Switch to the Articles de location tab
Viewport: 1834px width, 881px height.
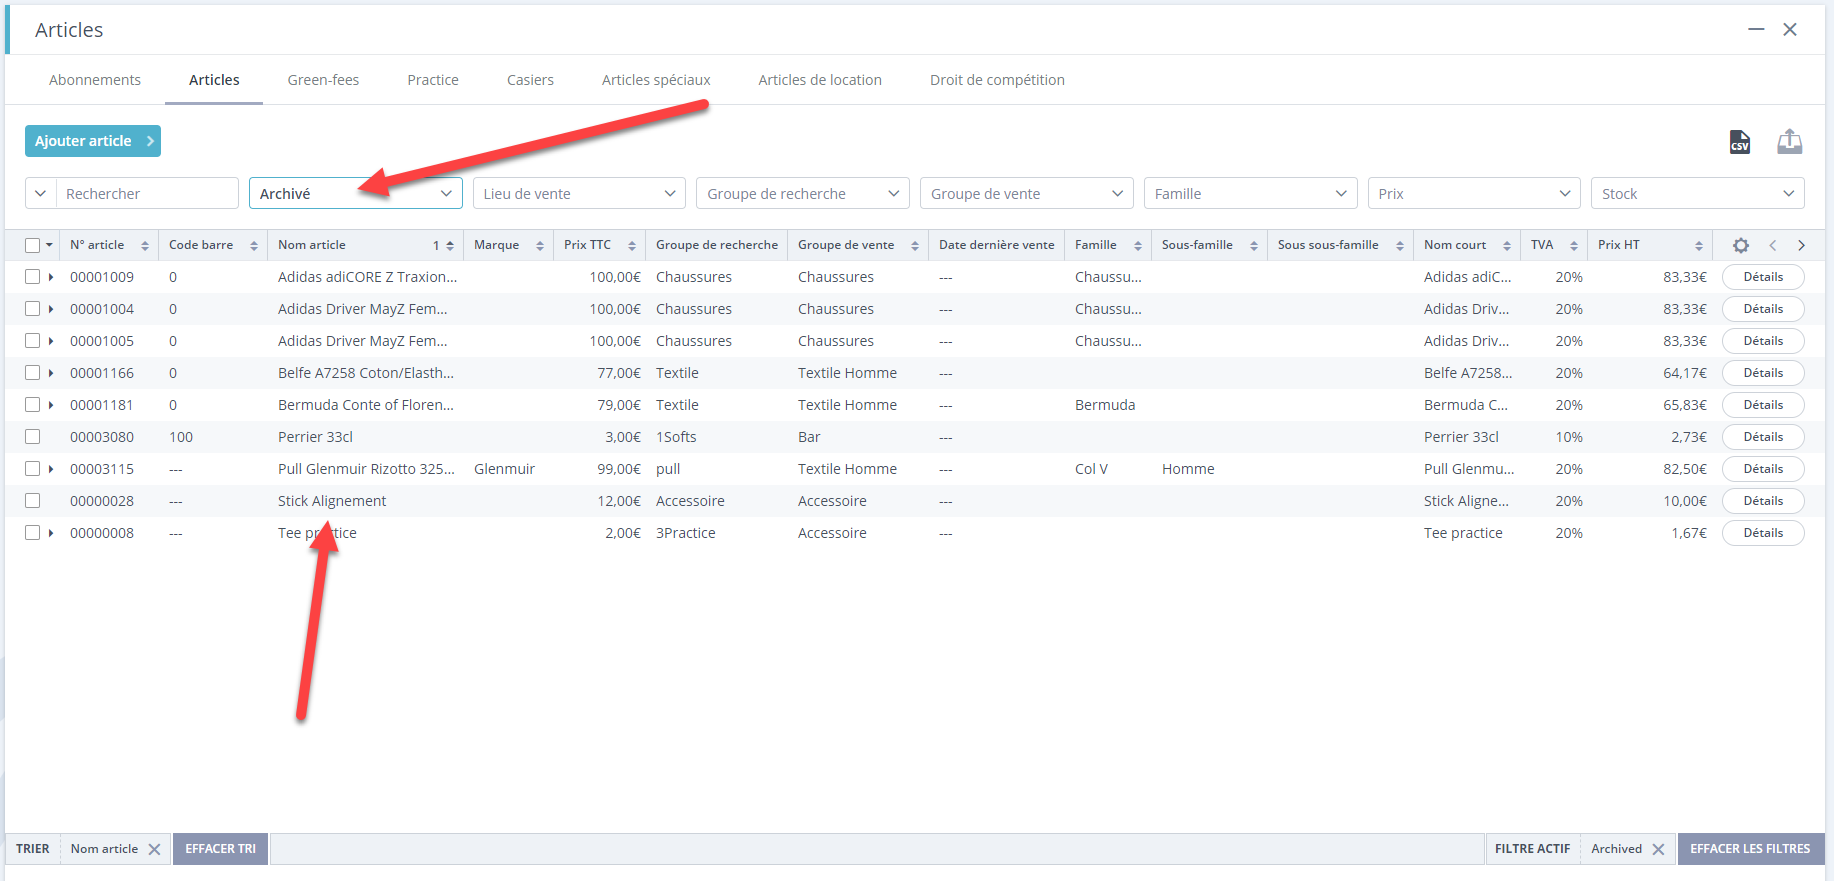coord(820,80)
